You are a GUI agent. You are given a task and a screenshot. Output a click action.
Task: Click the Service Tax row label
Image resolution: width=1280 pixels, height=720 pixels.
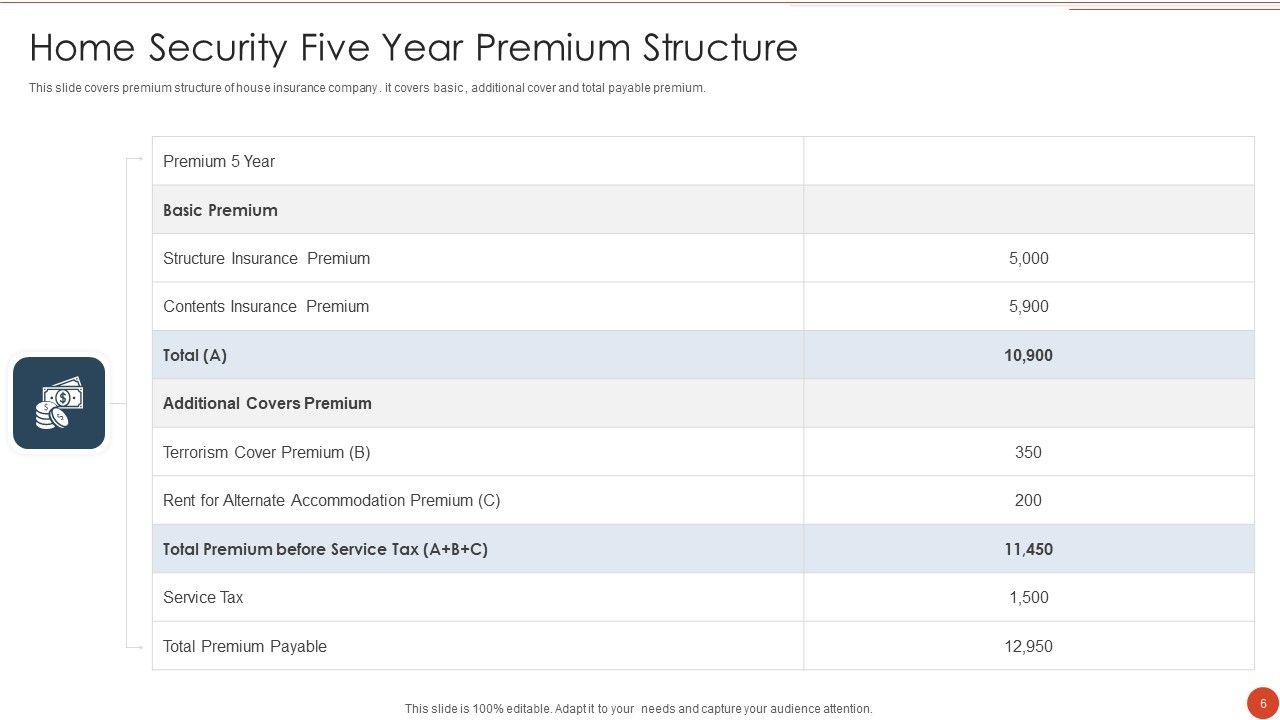203,598
